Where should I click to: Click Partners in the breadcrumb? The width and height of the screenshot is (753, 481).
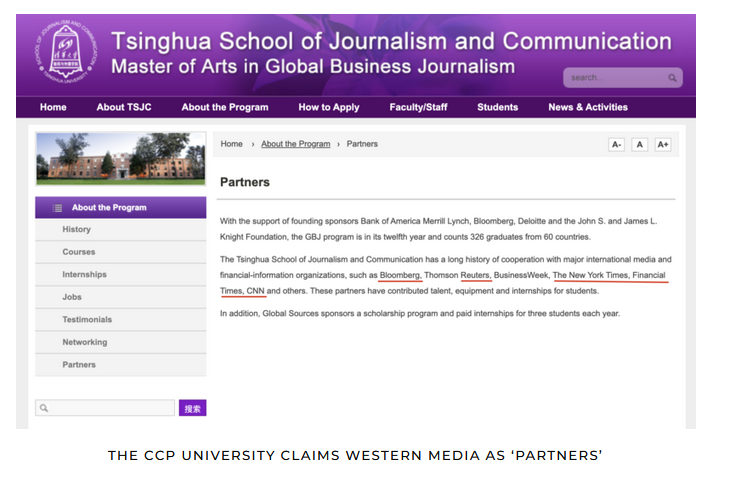pyautogui.click(x=362, y=144)
